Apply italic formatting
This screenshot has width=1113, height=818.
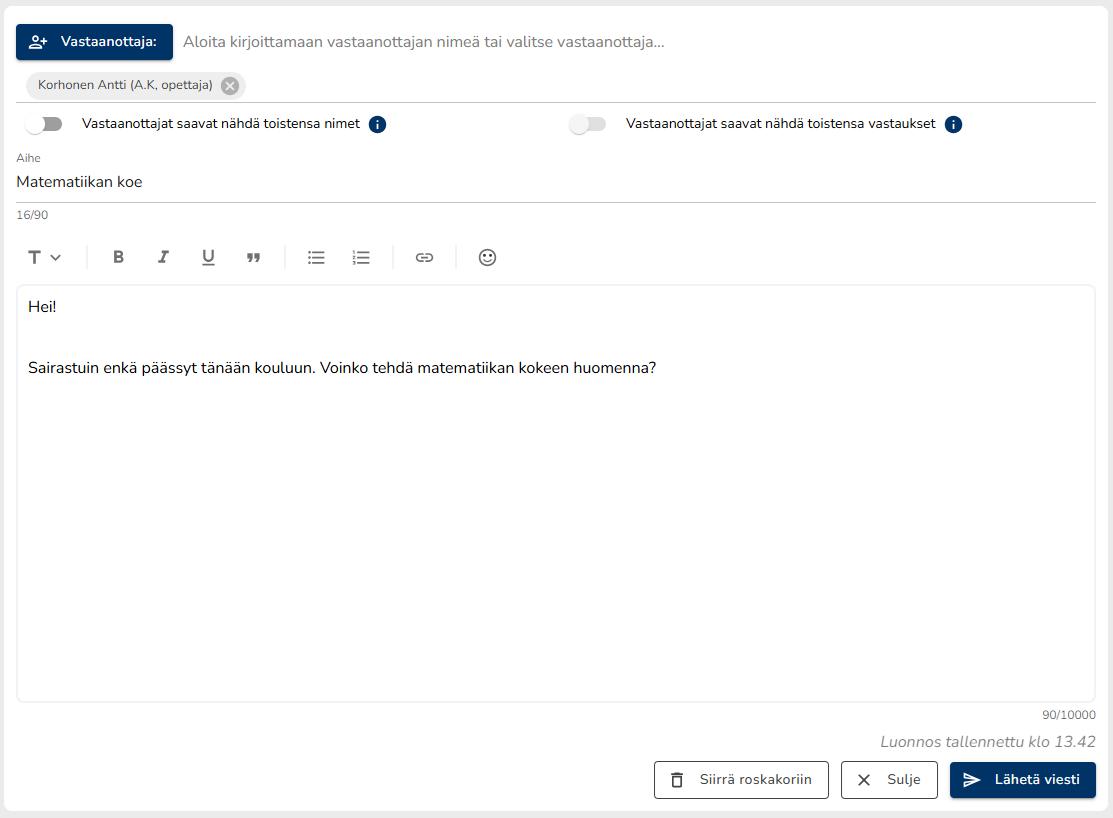click(x=163, y=257)
